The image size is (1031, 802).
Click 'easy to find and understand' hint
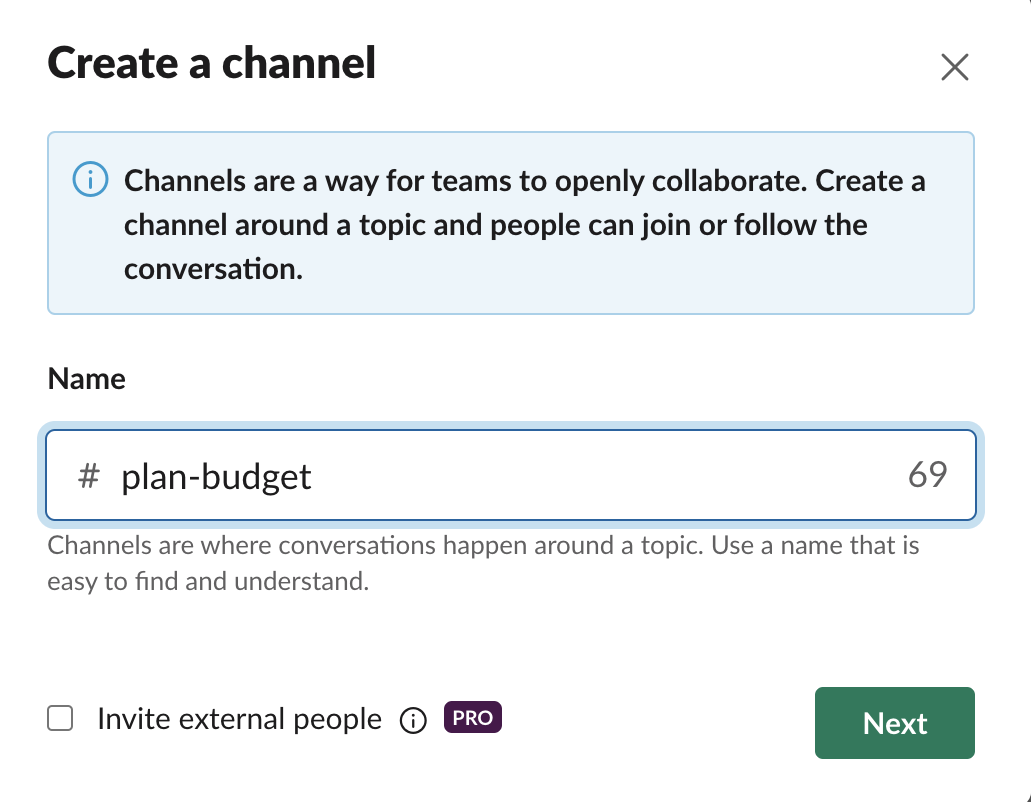[208, 581]
